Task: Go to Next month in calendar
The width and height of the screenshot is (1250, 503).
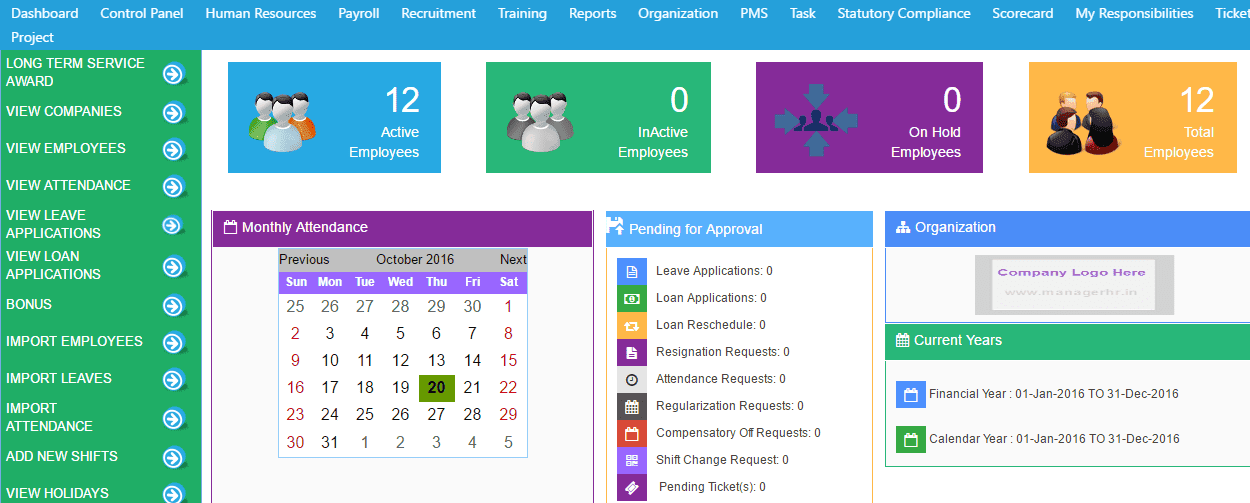Action: (513, 259)
